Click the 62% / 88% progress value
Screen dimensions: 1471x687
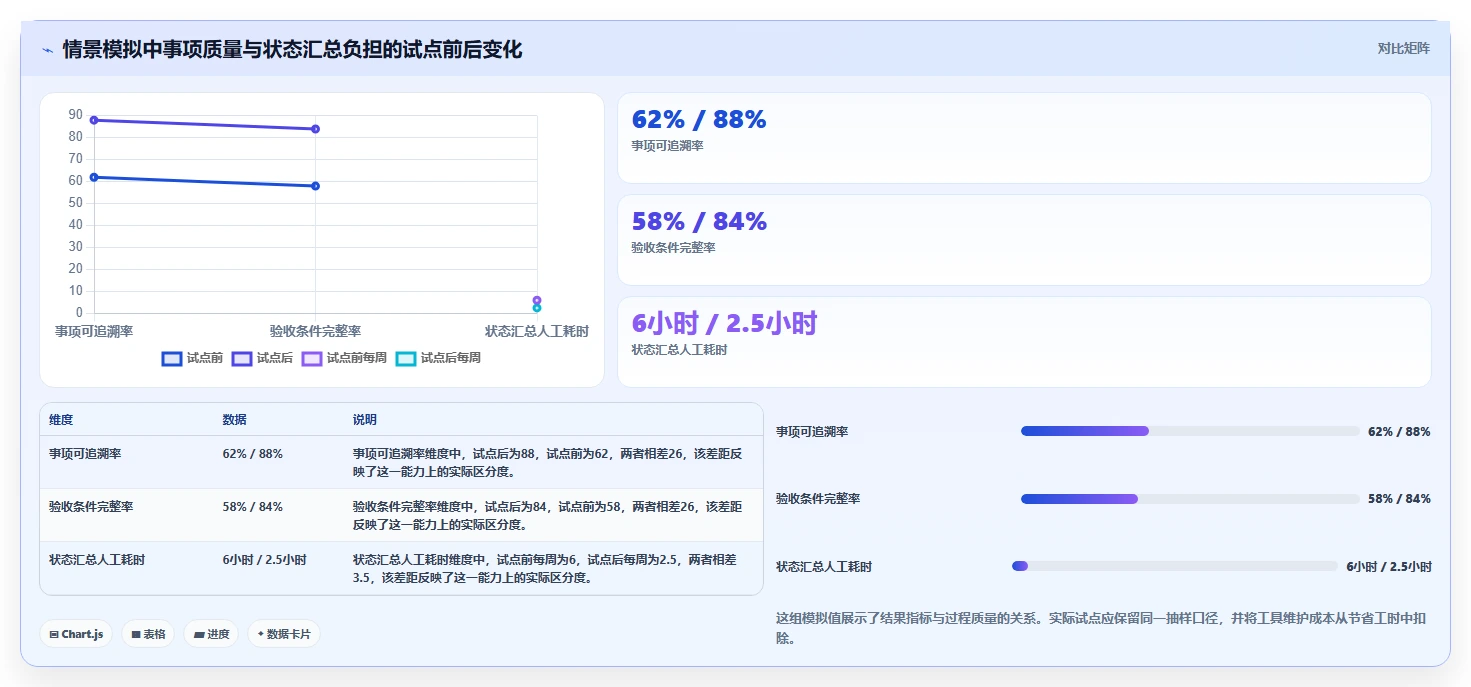tap(1399, 432)
